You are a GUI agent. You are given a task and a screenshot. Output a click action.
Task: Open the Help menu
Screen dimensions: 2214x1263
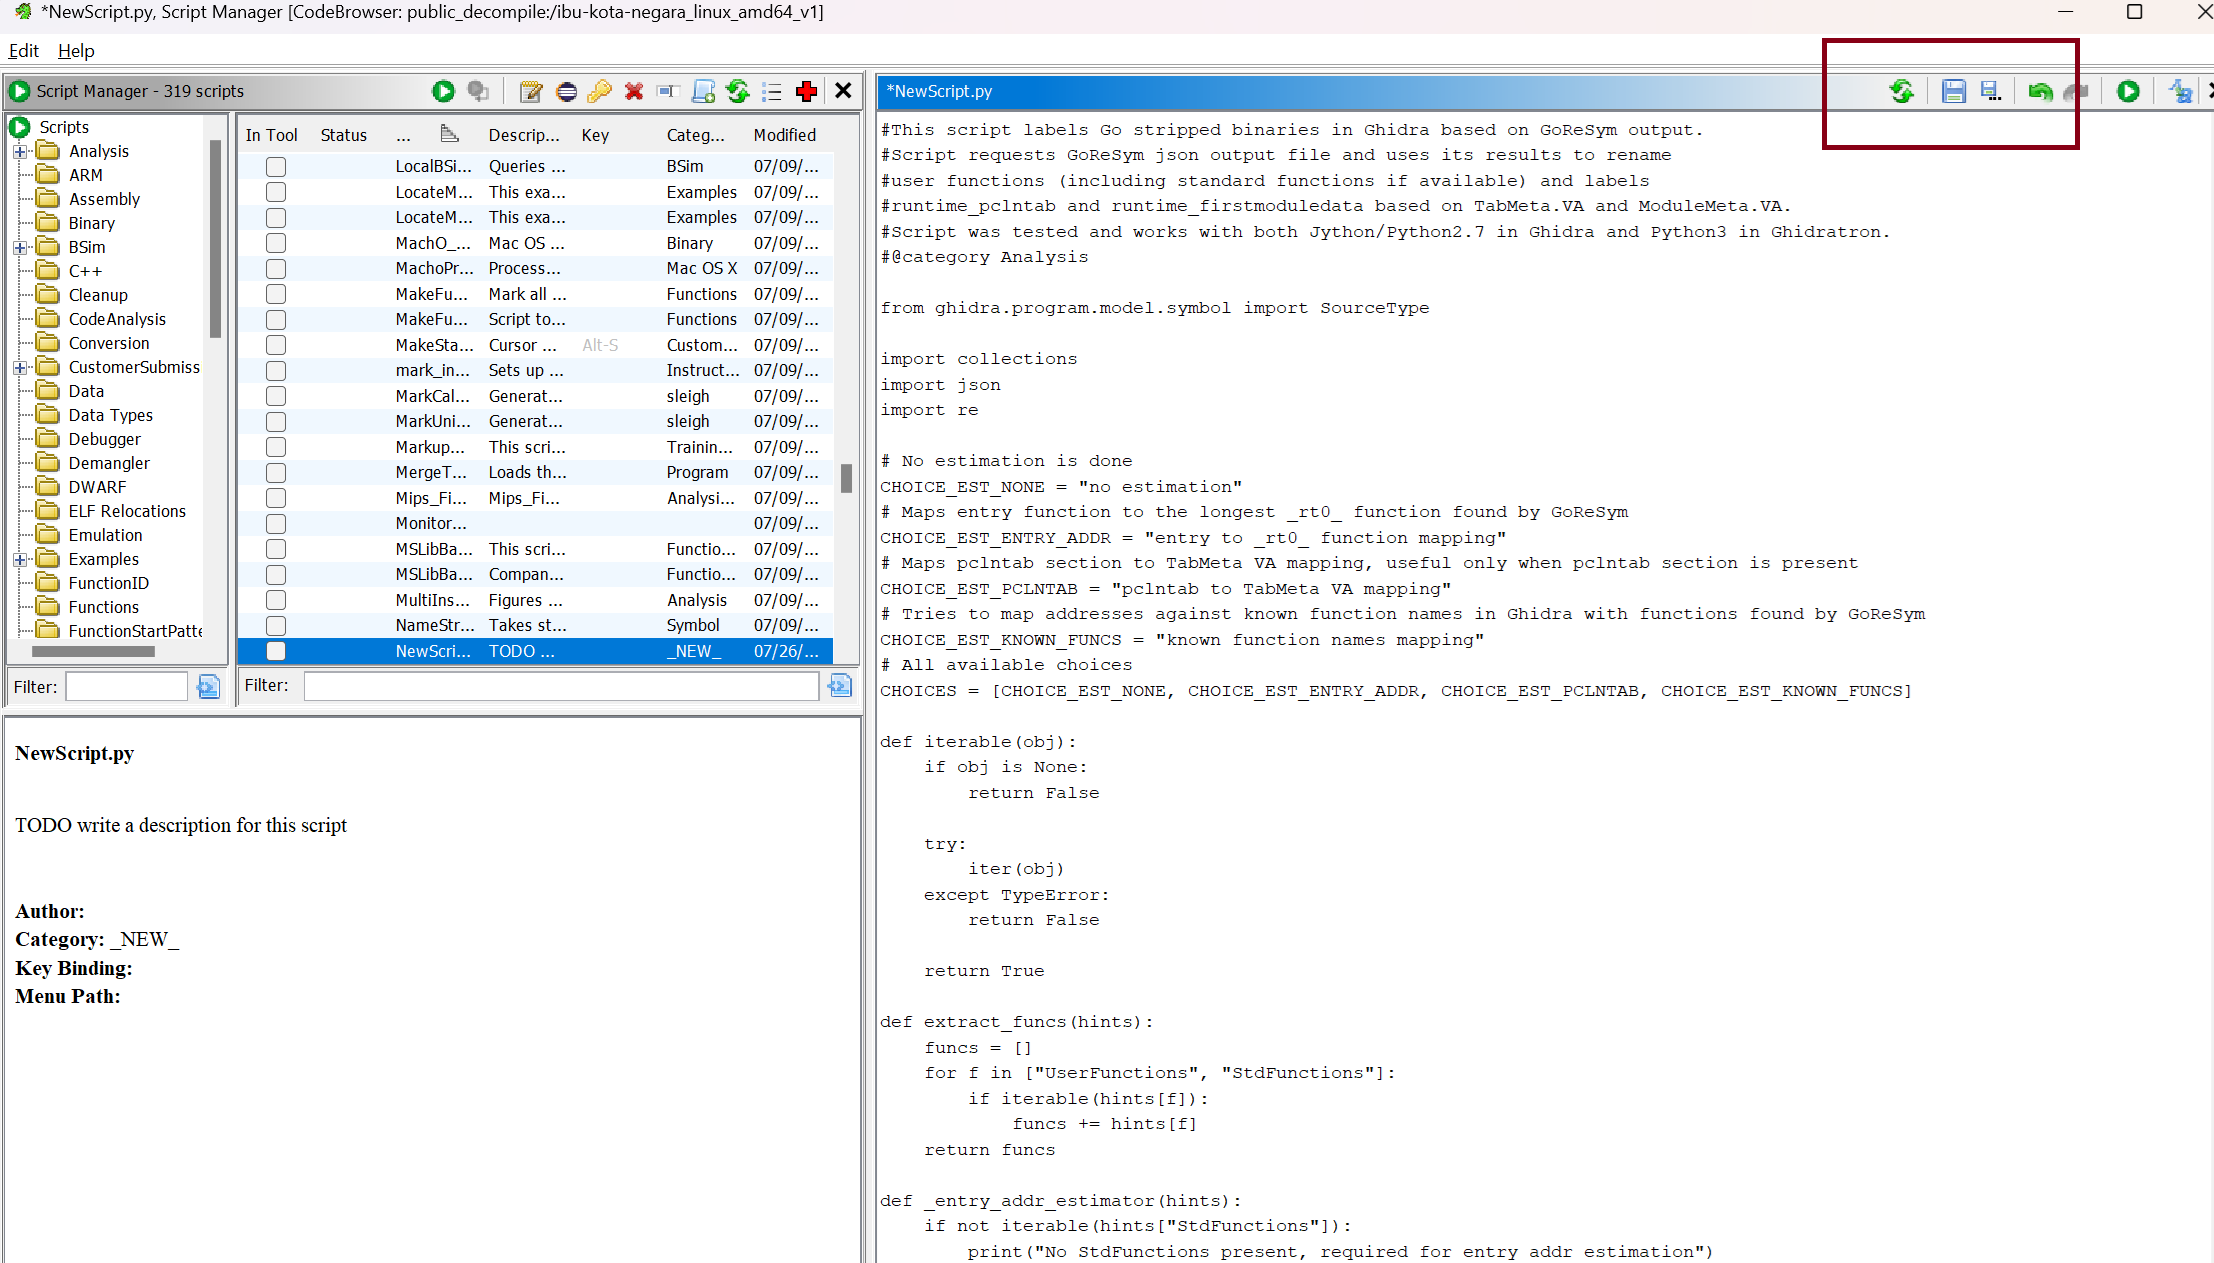pyautogui.click(x=76, y=51)
